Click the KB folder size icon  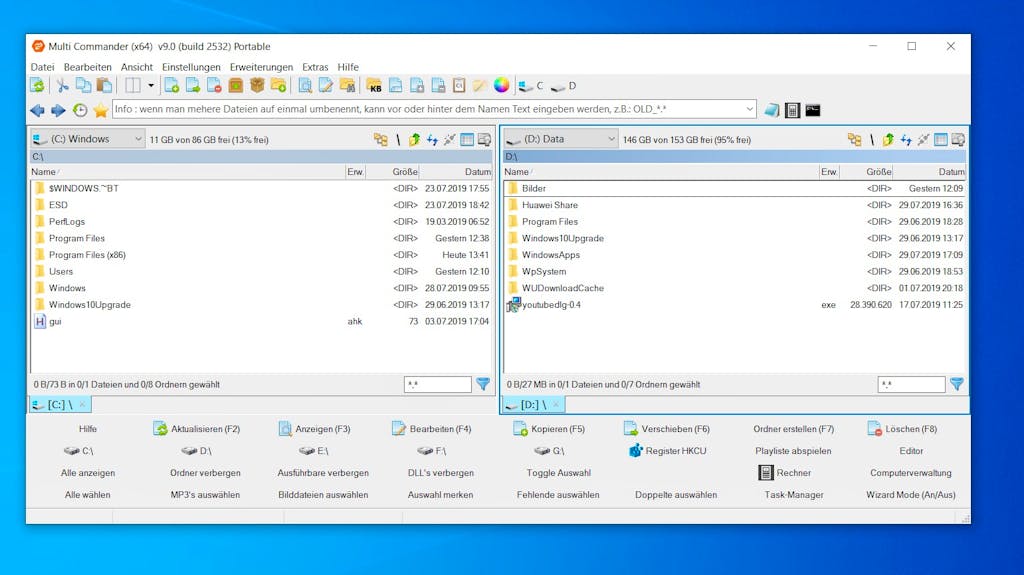tap(374, 86)
